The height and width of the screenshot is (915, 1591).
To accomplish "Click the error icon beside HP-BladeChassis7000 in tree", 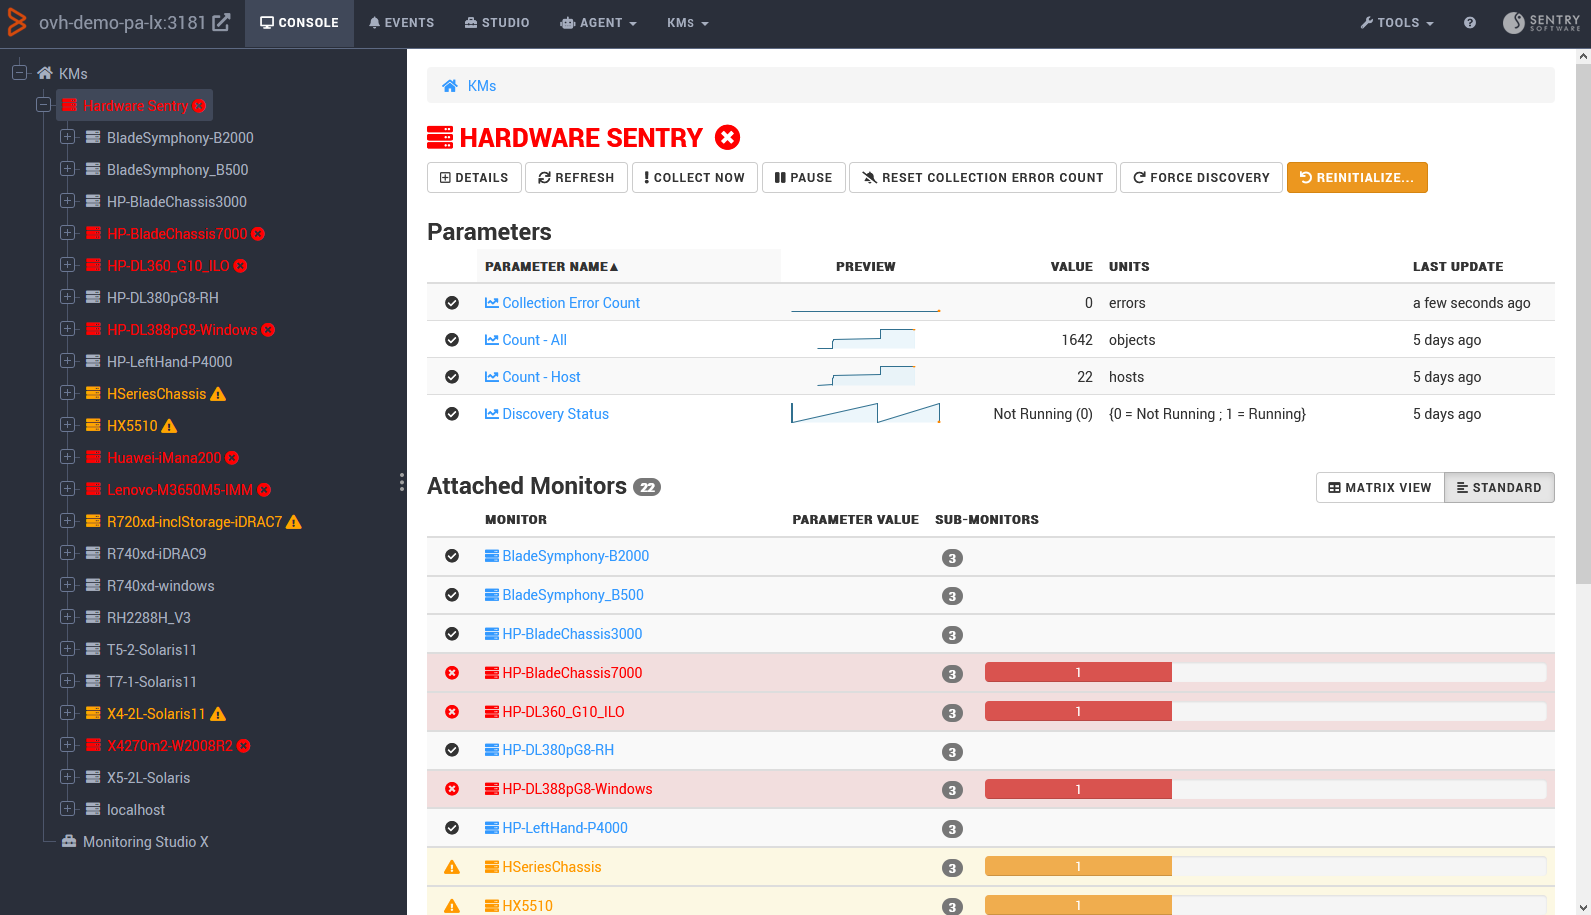I will [258, 234].
